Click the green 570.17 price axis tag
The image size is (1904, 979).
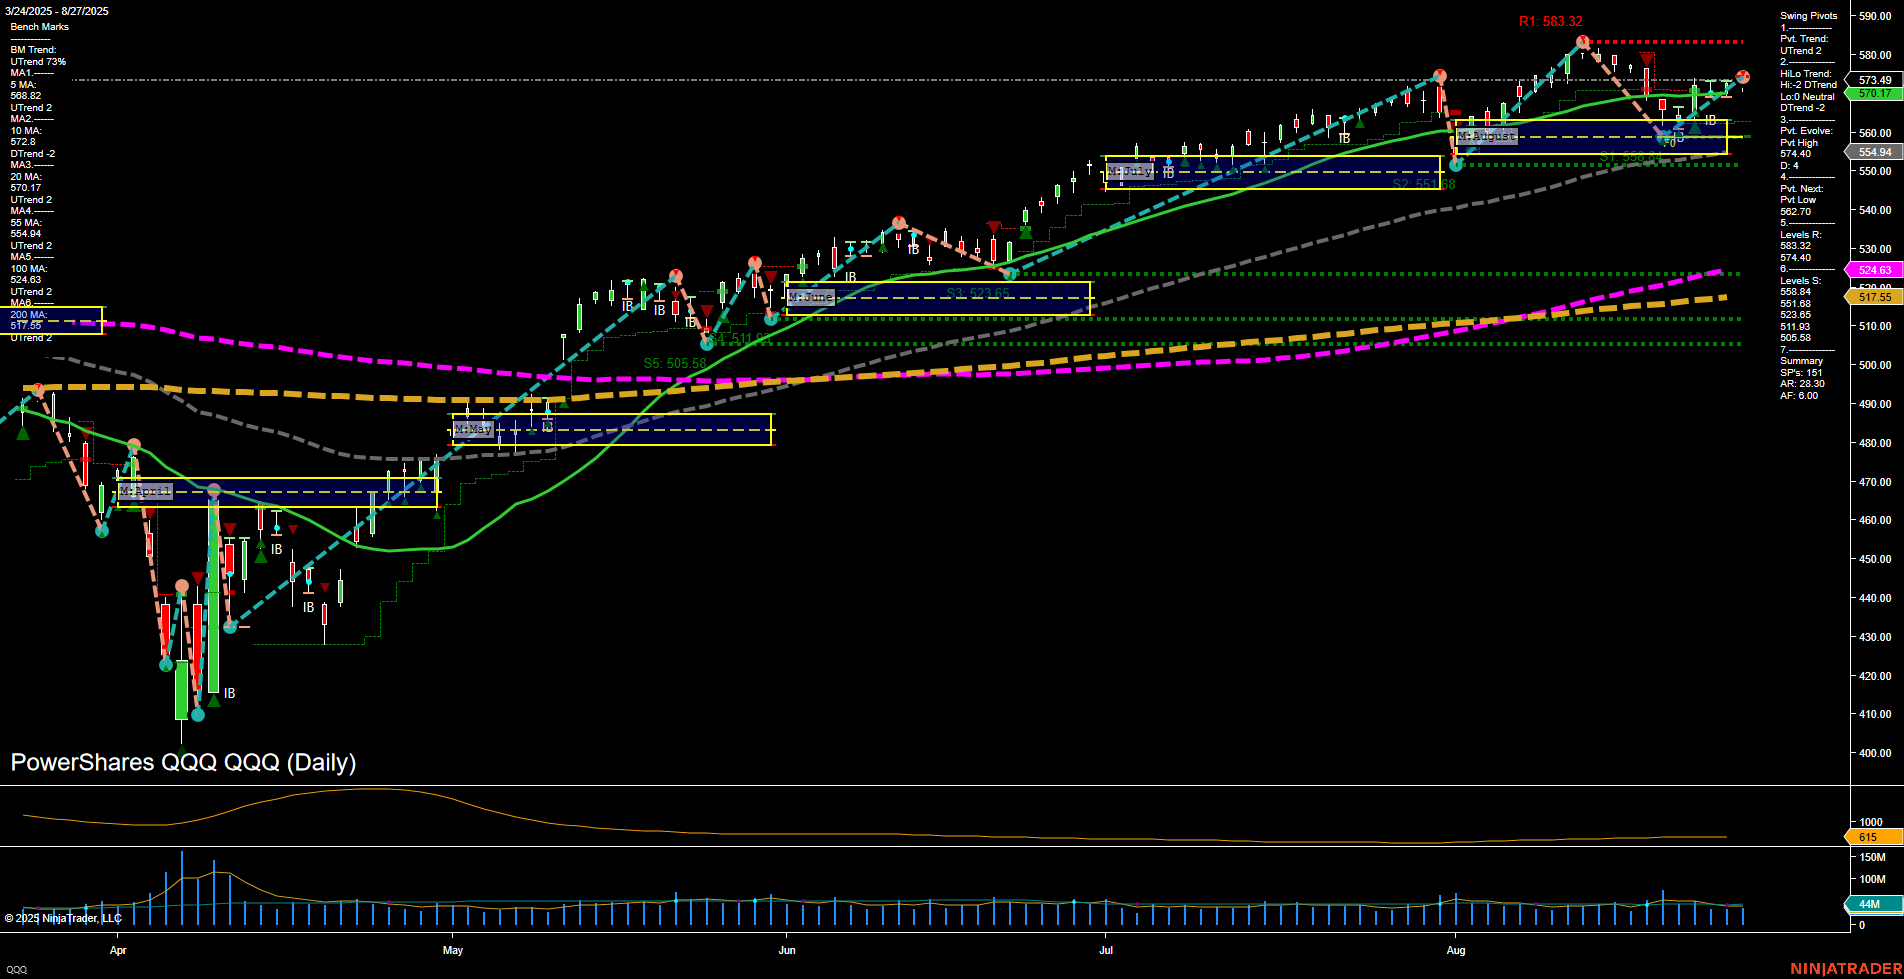[x=1874, y=93]
